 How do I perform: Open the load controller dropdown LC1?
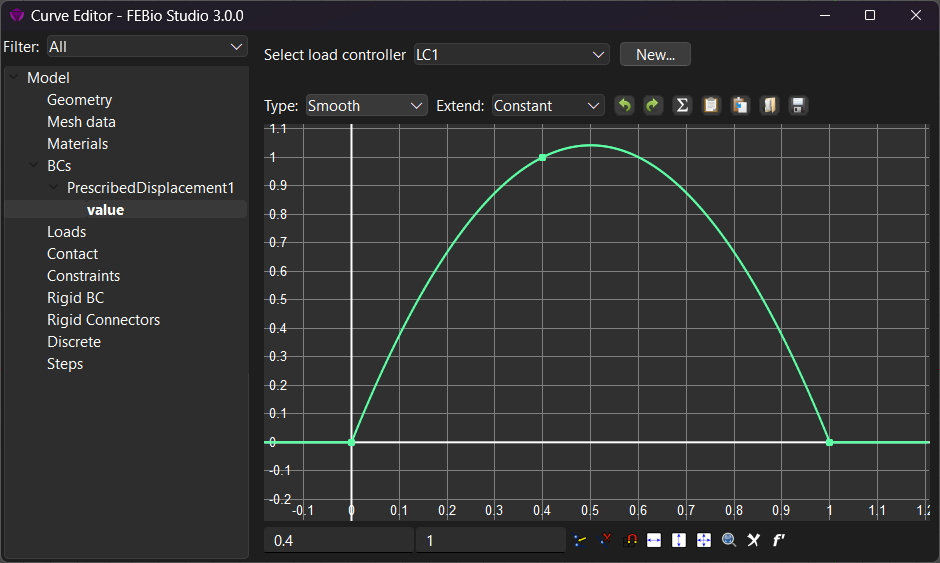point(511,55)
